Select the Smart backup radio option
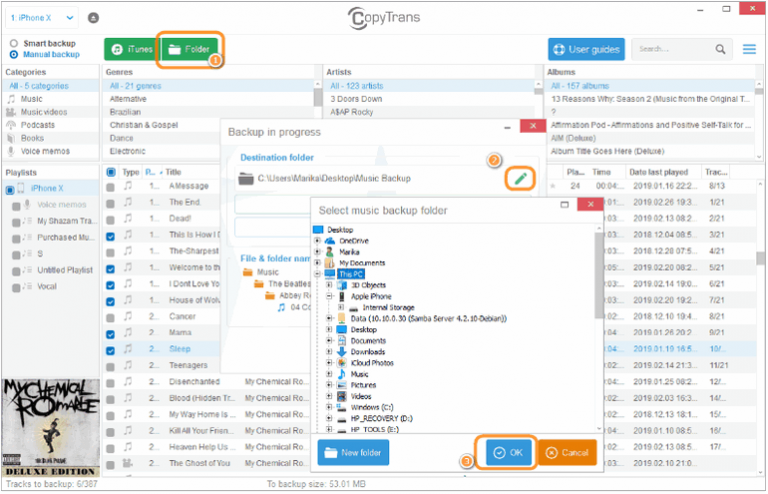The image size is (768, 494). point(13,44)
